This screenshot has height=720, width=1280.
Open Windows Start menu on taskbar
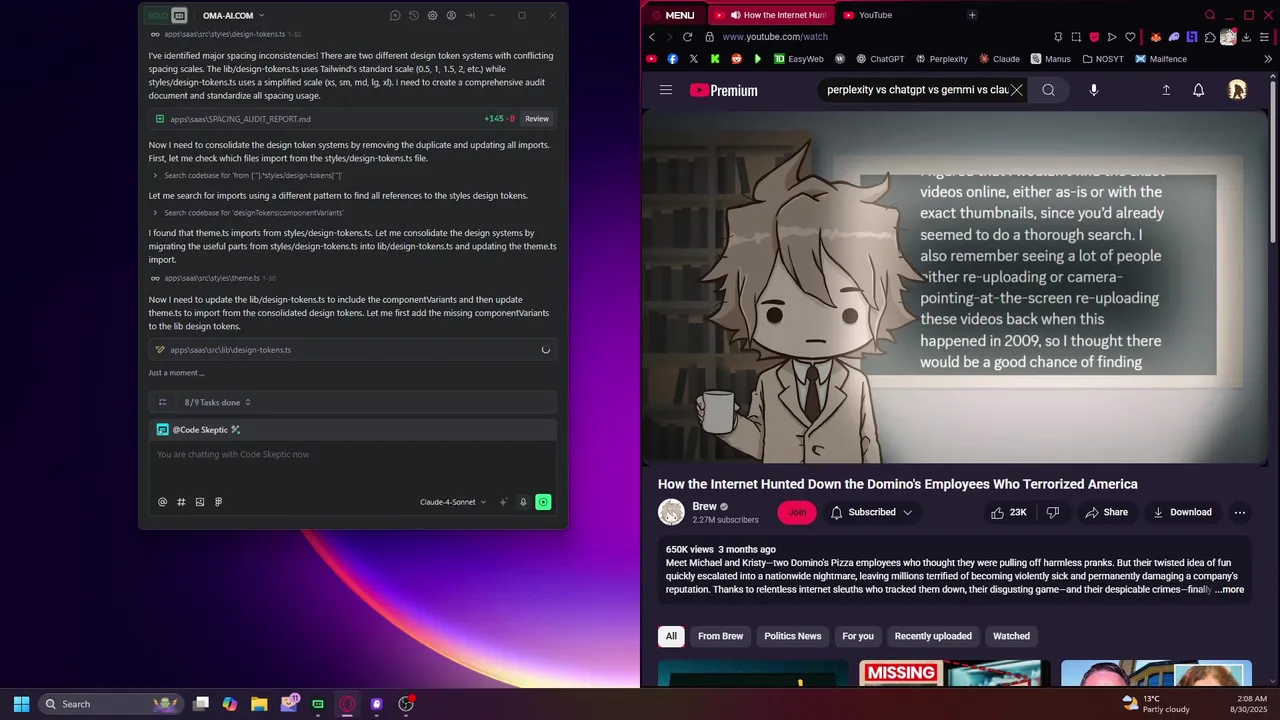21,704
